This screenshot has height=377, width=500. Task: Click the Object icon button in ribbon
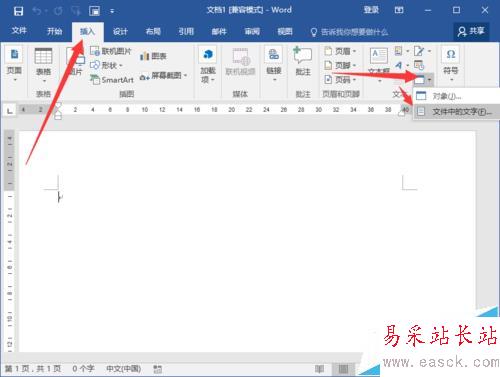(419, 80)
